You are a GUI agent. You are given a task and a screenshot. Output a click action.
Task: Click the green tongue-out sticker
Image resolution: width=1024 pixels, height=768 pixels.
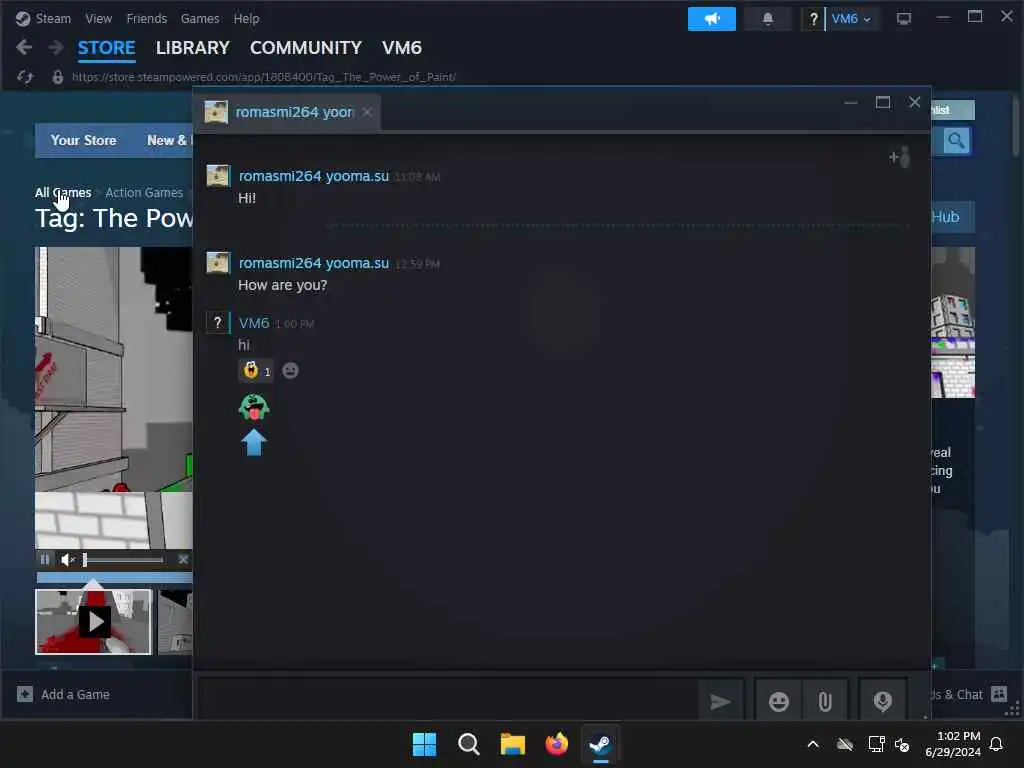pyautogui.click(x=254, y=408)
